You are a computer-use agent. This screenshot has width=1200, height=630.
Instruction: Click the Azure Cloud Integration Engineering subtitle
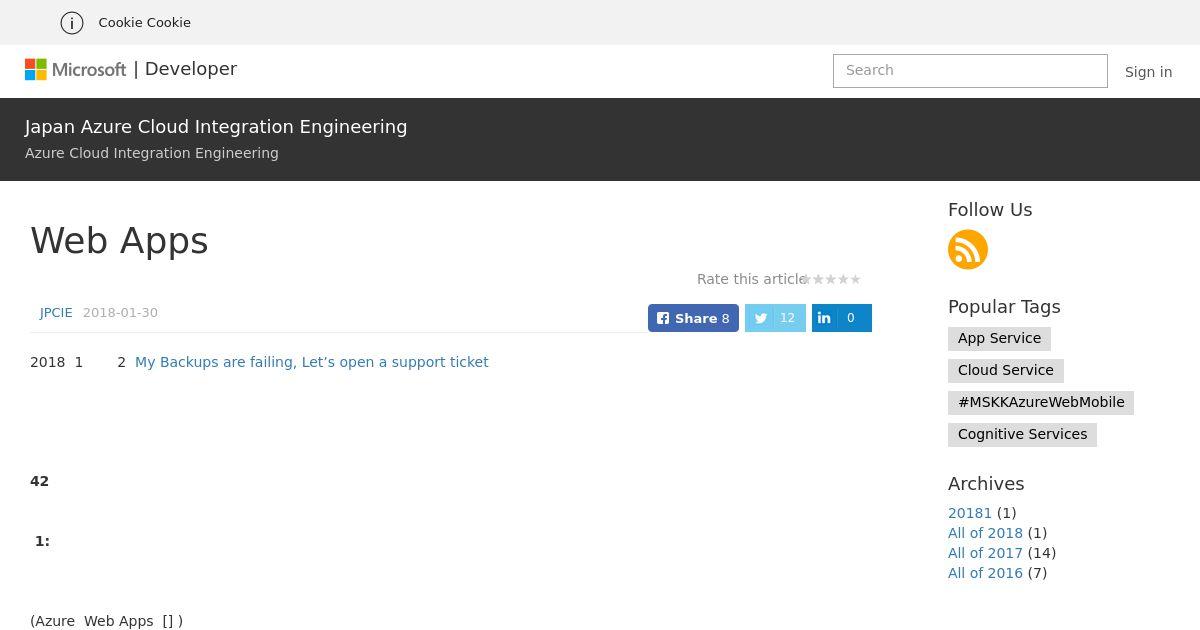coord(152,153)
